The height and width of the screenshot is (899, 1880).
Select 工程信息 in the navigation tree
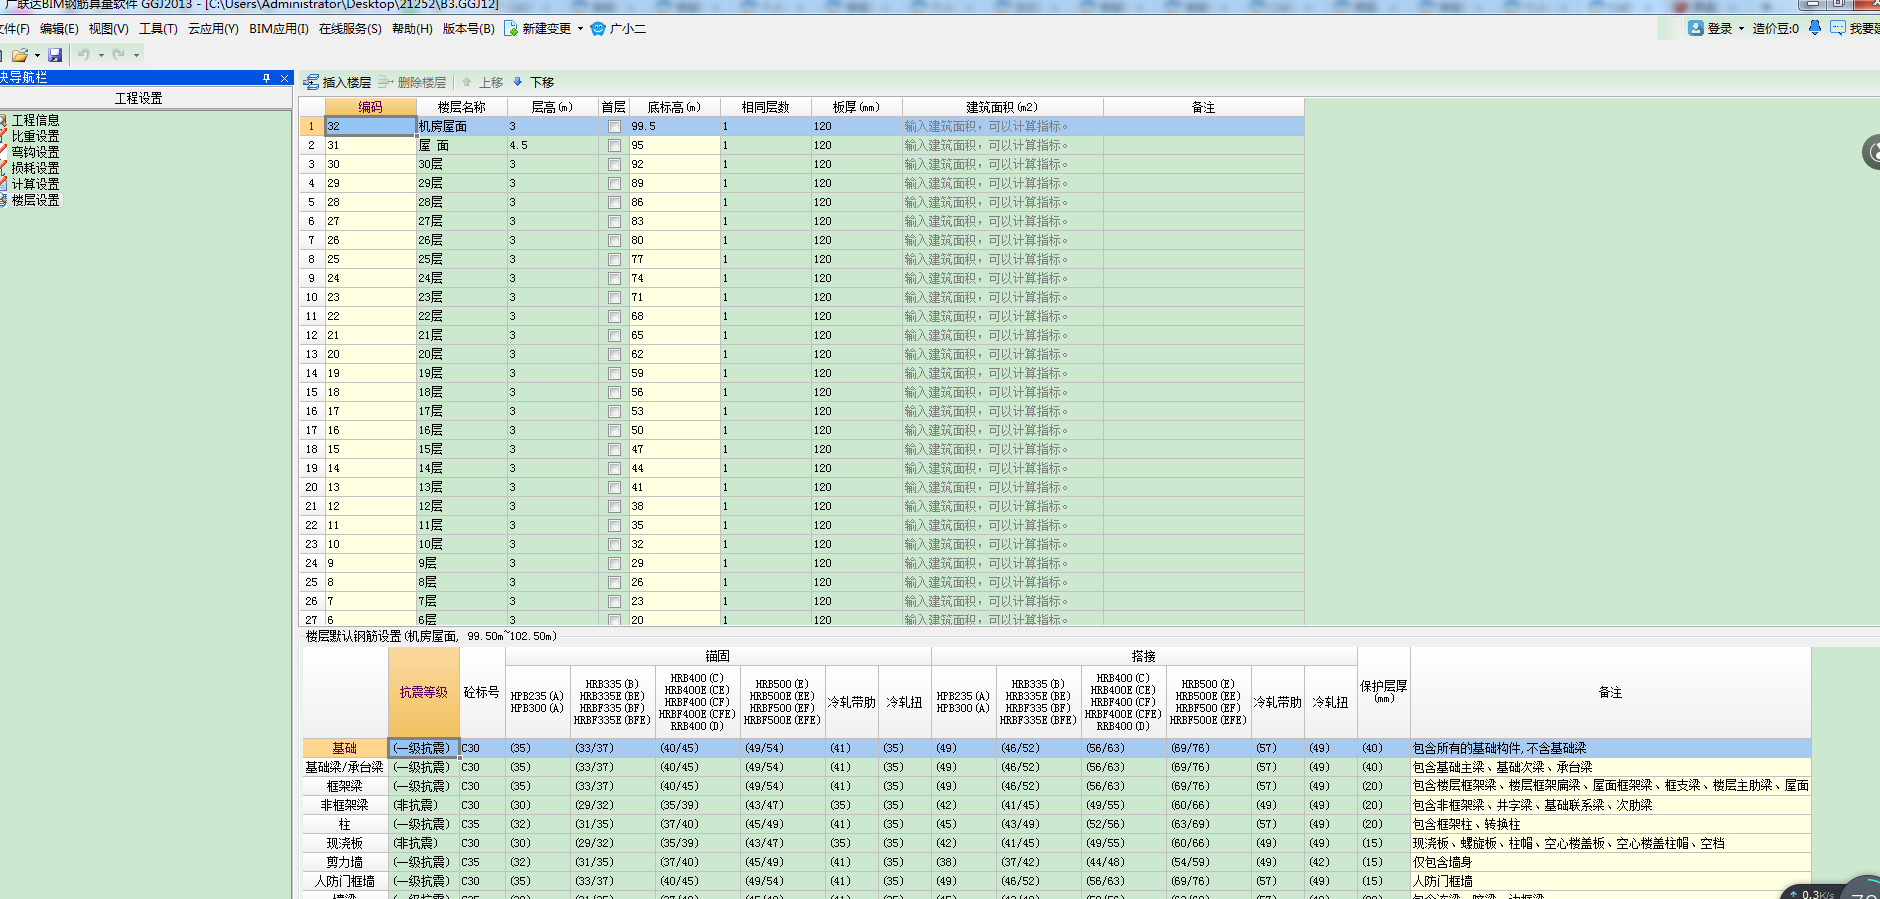[x=35, y=120]
